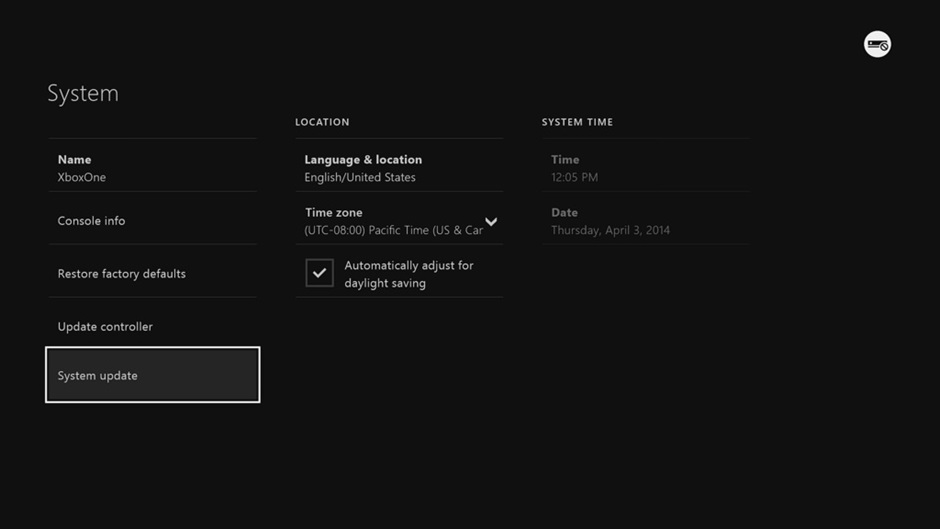Open Language & location settings
This screenshot has width=940, height=529.
(x=363, y=159)
